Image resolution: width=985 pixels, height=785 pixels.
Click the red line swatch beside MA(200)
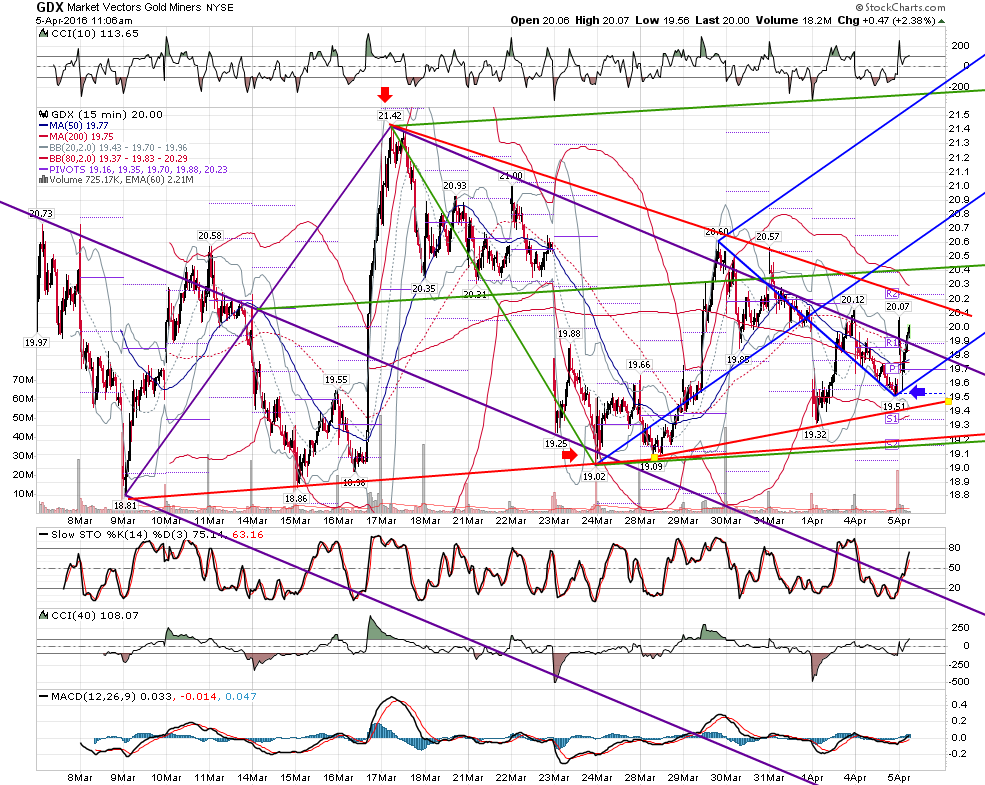tap(43, 136)
